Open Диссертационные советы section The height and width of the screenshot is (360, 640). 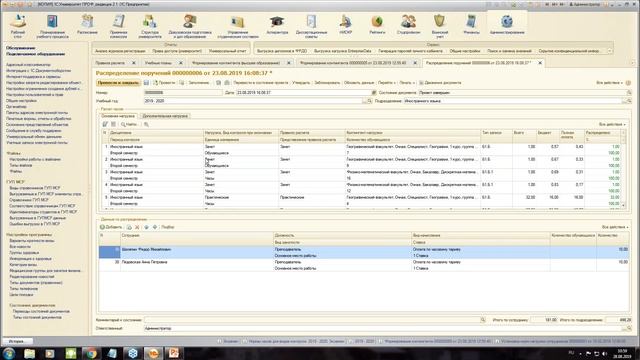311,26
